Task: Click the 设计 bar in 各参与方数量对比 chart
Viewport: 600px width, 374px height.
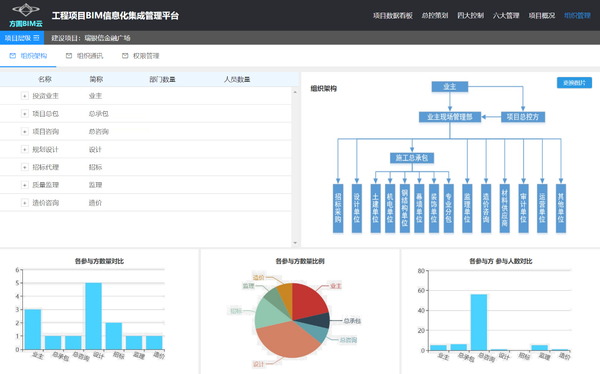Action: 93,316
